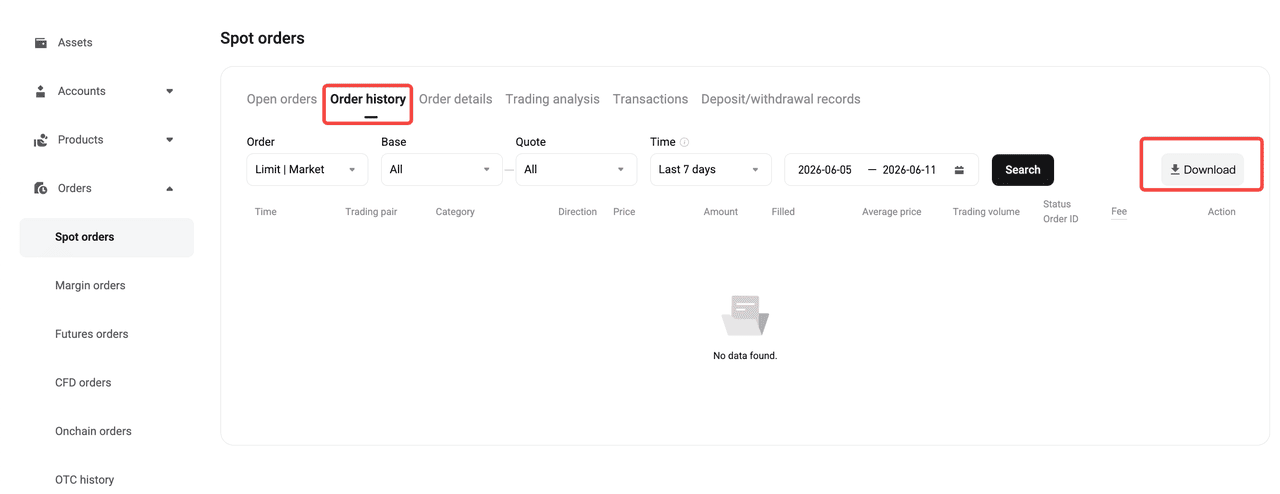Click the Time info icon

tap(684, 142)
